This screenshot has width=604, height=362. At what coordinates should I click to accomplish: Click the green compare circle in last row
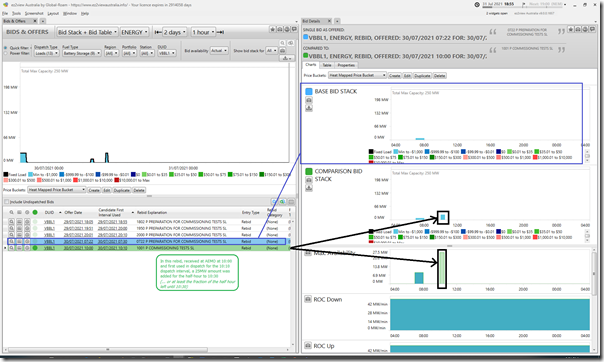click(35, 248)
